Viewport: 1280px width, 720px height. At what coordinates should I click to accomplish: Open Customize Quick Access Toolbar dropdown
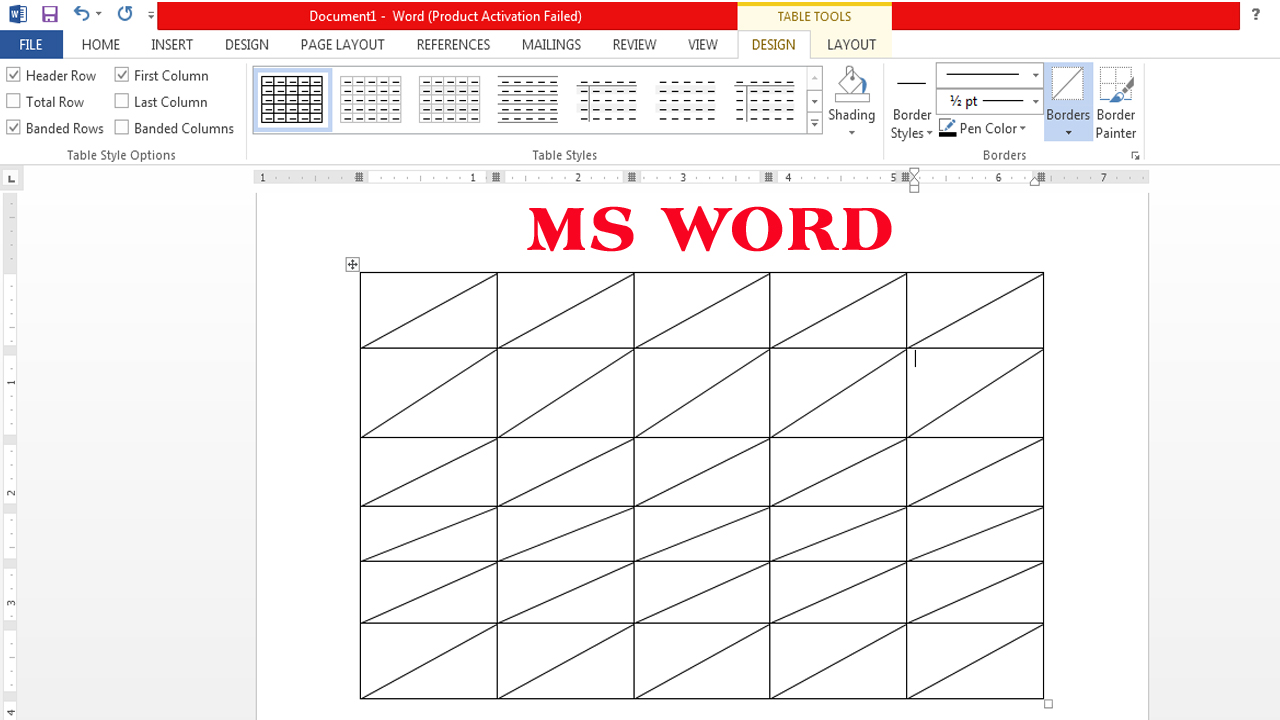[x=151, y=15]
